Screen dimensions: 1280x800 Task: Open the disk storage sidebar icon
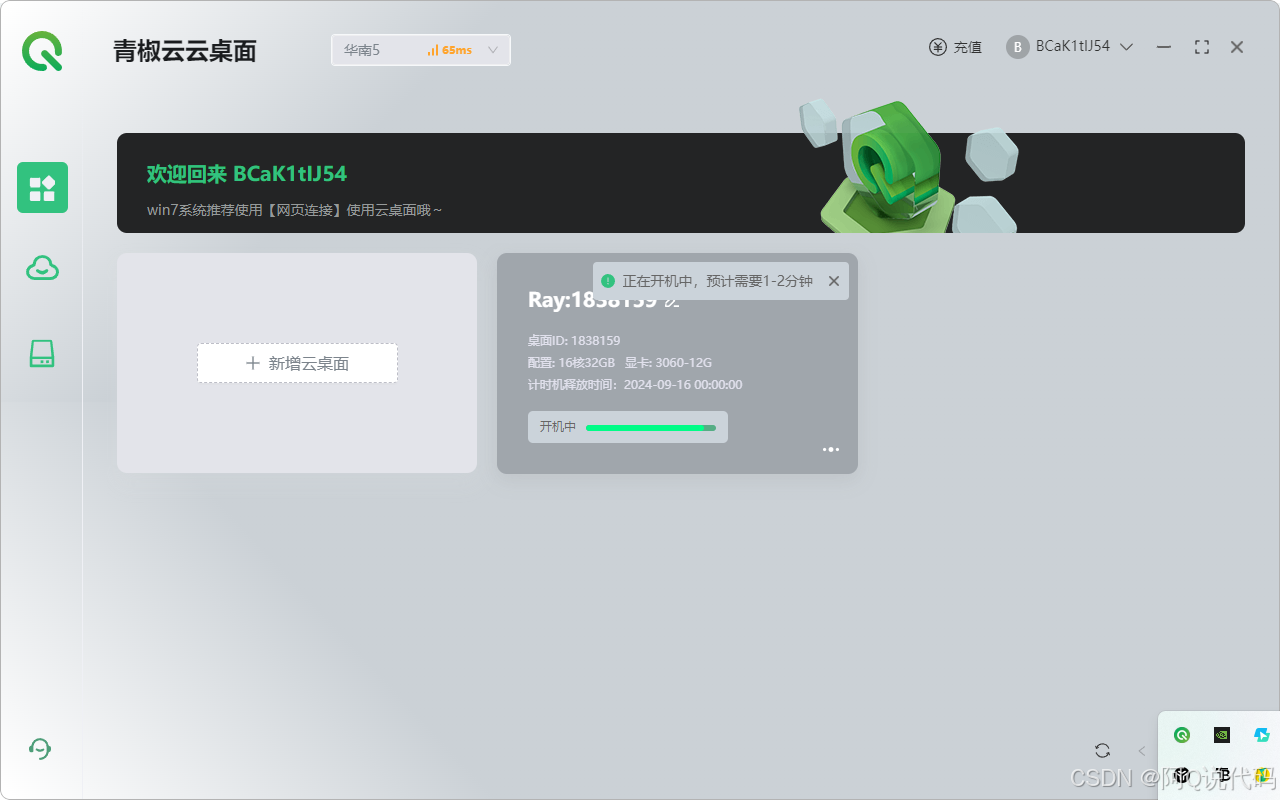coord(42,353)
